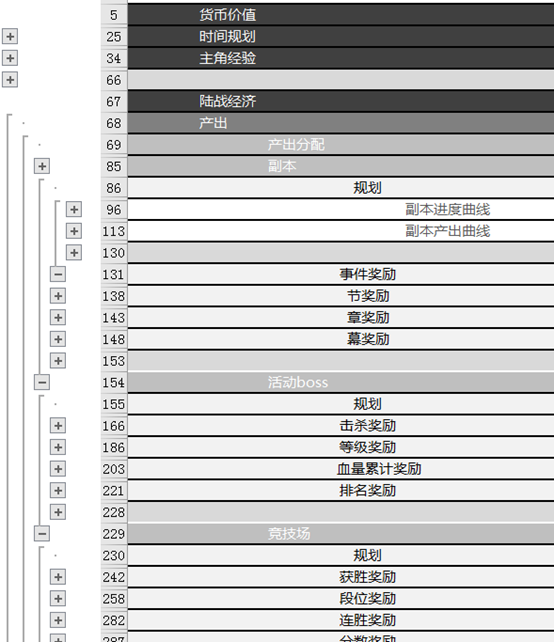This screenshot has width=554, height=642.
Task: Select the 副本产出曲线 cell
Action: pyautogui.click(x=341, y=231)
